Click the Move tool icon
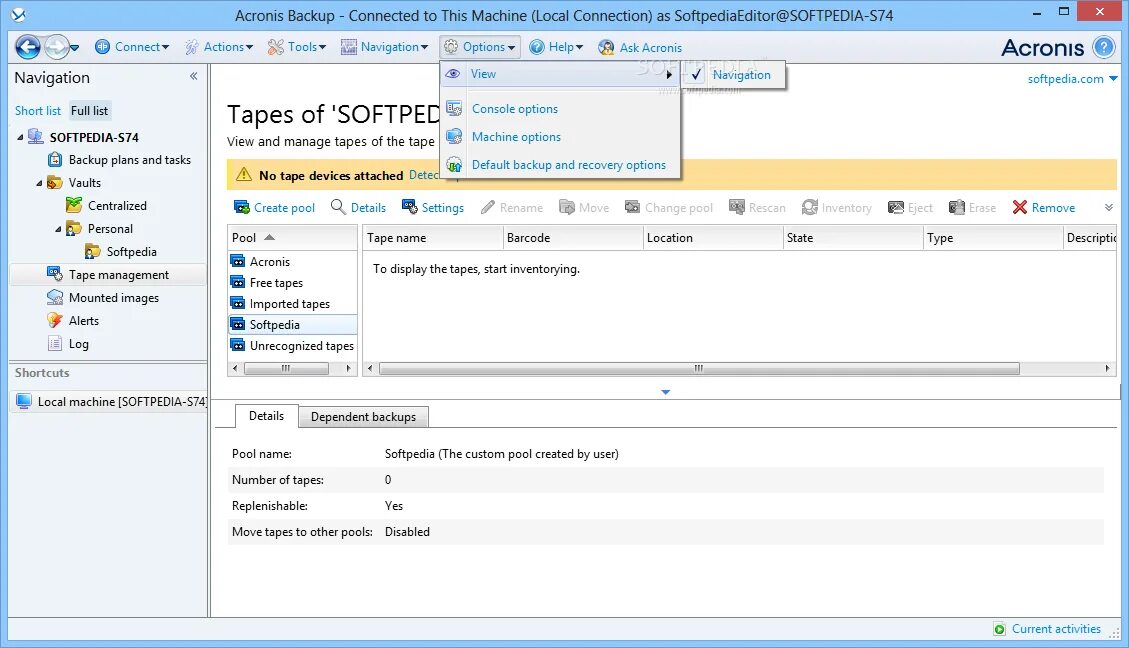 click(567, 207)
